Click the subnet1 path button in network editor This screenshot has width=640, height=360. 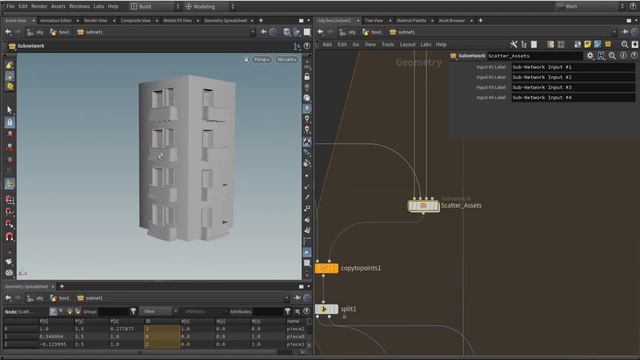click(402, 32)
